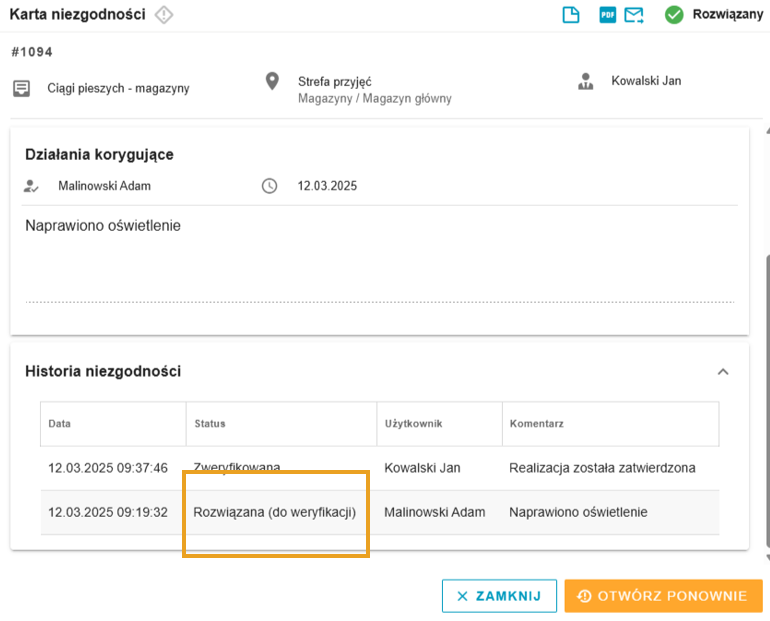Image resolution: width=770 pixels, height=621 pixels.
Task: Click the warning diamond icon by title
Action: pos(164,15)
